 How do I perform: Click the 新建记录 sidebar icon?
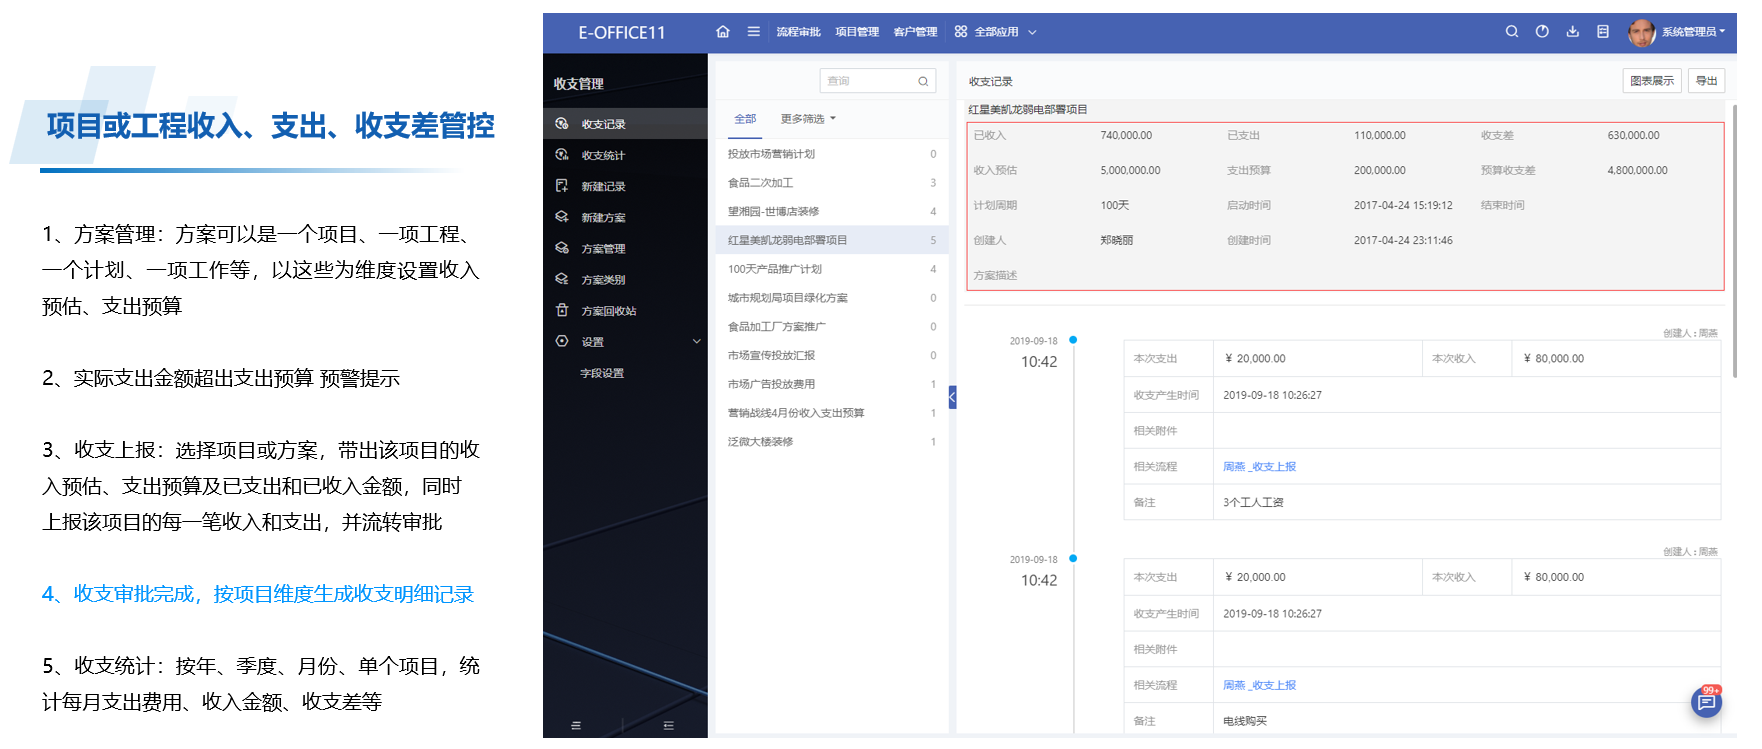point(562,186)
